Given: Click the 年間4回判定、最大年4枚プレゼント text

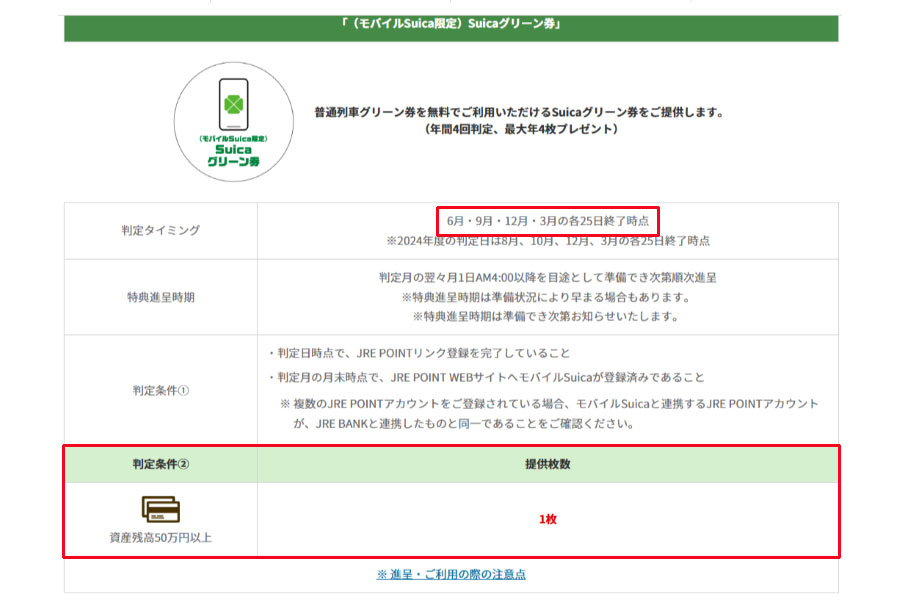Looking at the screenshot, I should [x=518, y=129].
